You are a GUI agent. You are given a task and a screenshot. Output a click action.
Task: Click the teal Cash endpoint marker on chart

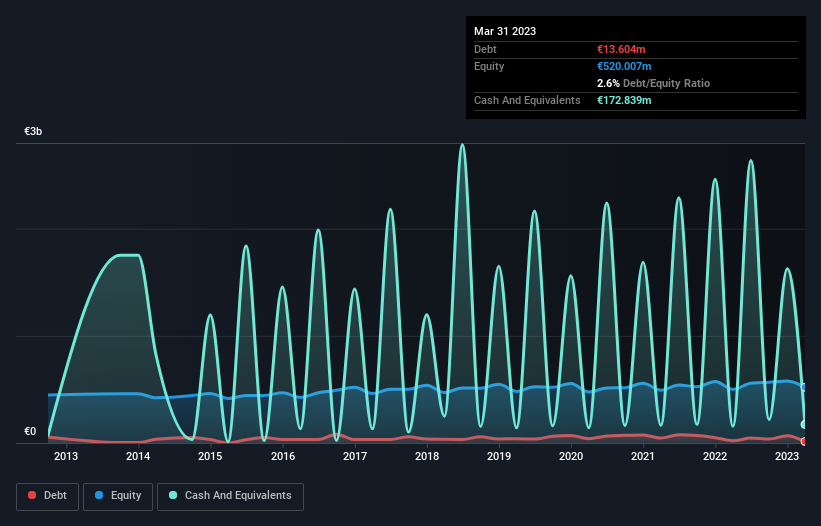click(x=804, y=424)
